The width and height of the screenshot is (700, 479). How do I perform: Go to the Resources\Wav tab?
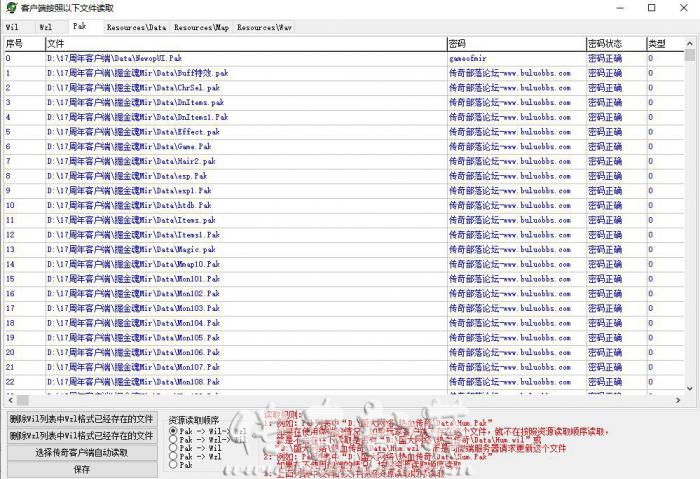point(264,27)
